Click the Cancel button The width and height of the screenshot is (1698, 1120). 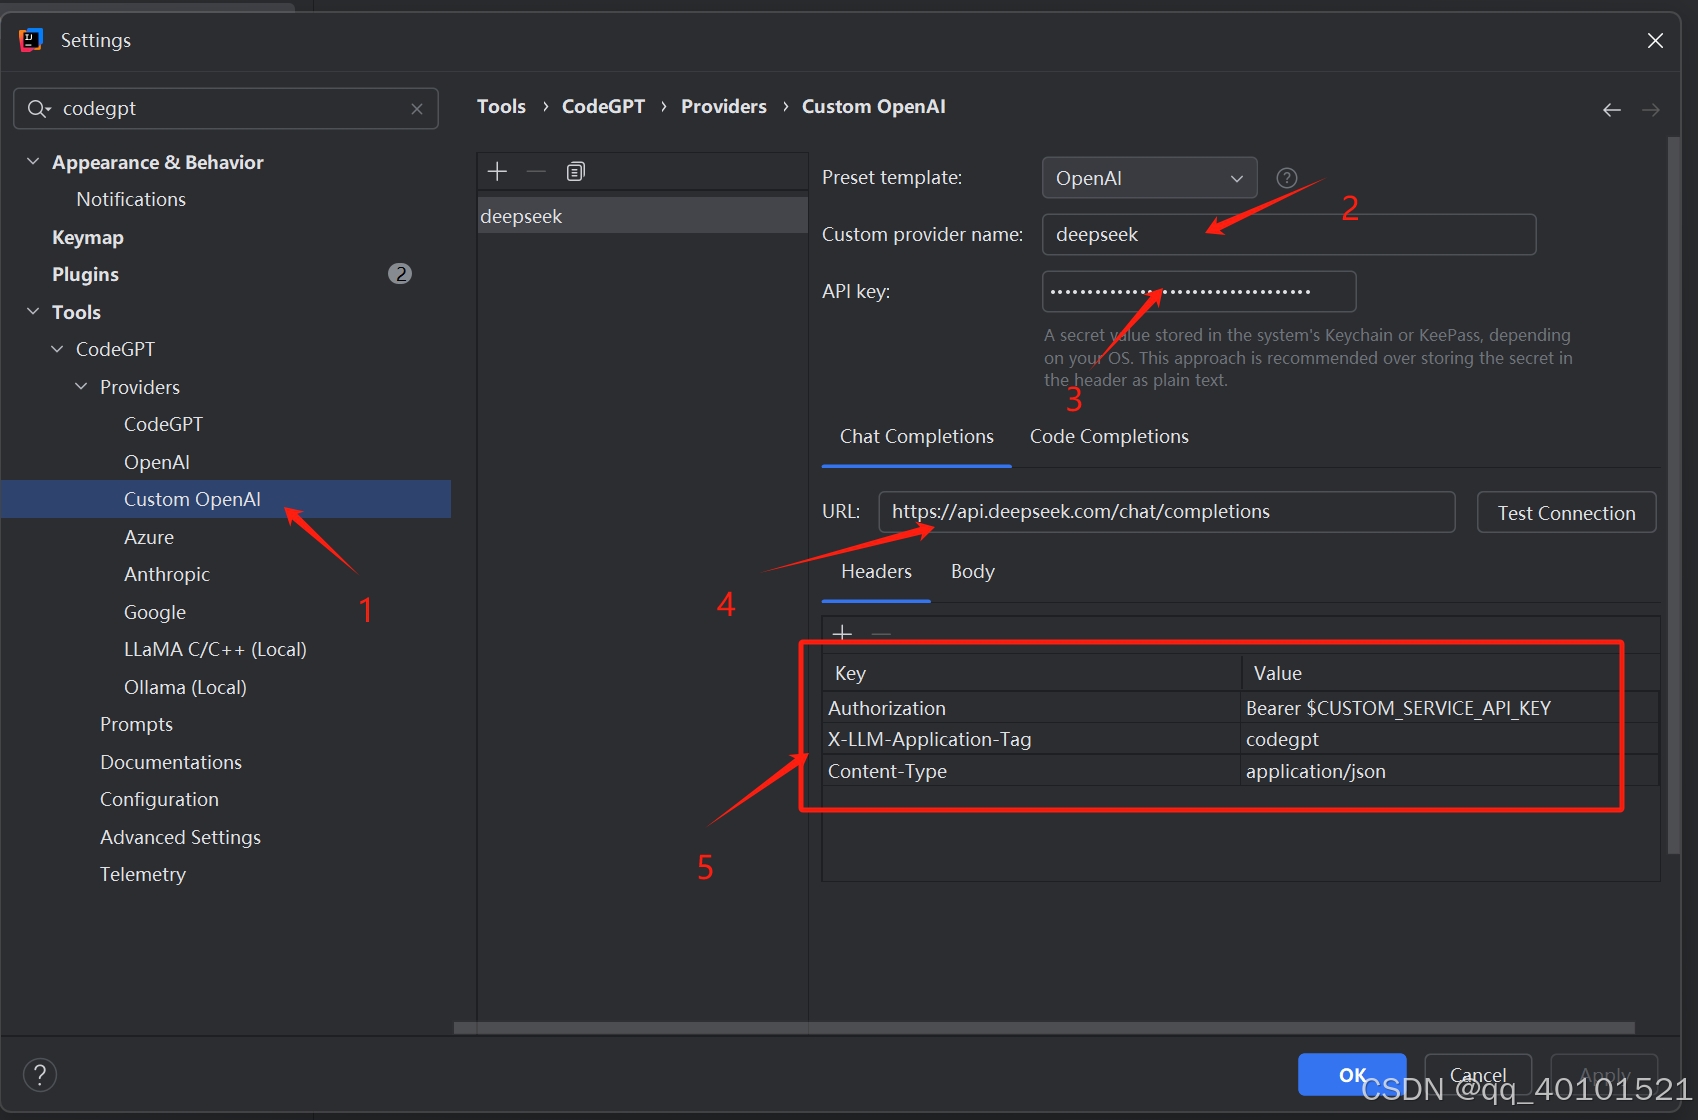[1478, 1075]
